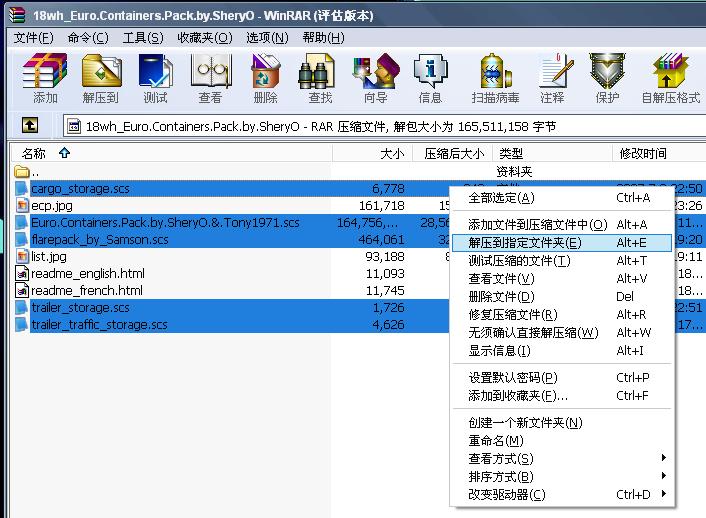Click the parent folder ".." icon
This screenshot has width=706, height=518.
21,172
